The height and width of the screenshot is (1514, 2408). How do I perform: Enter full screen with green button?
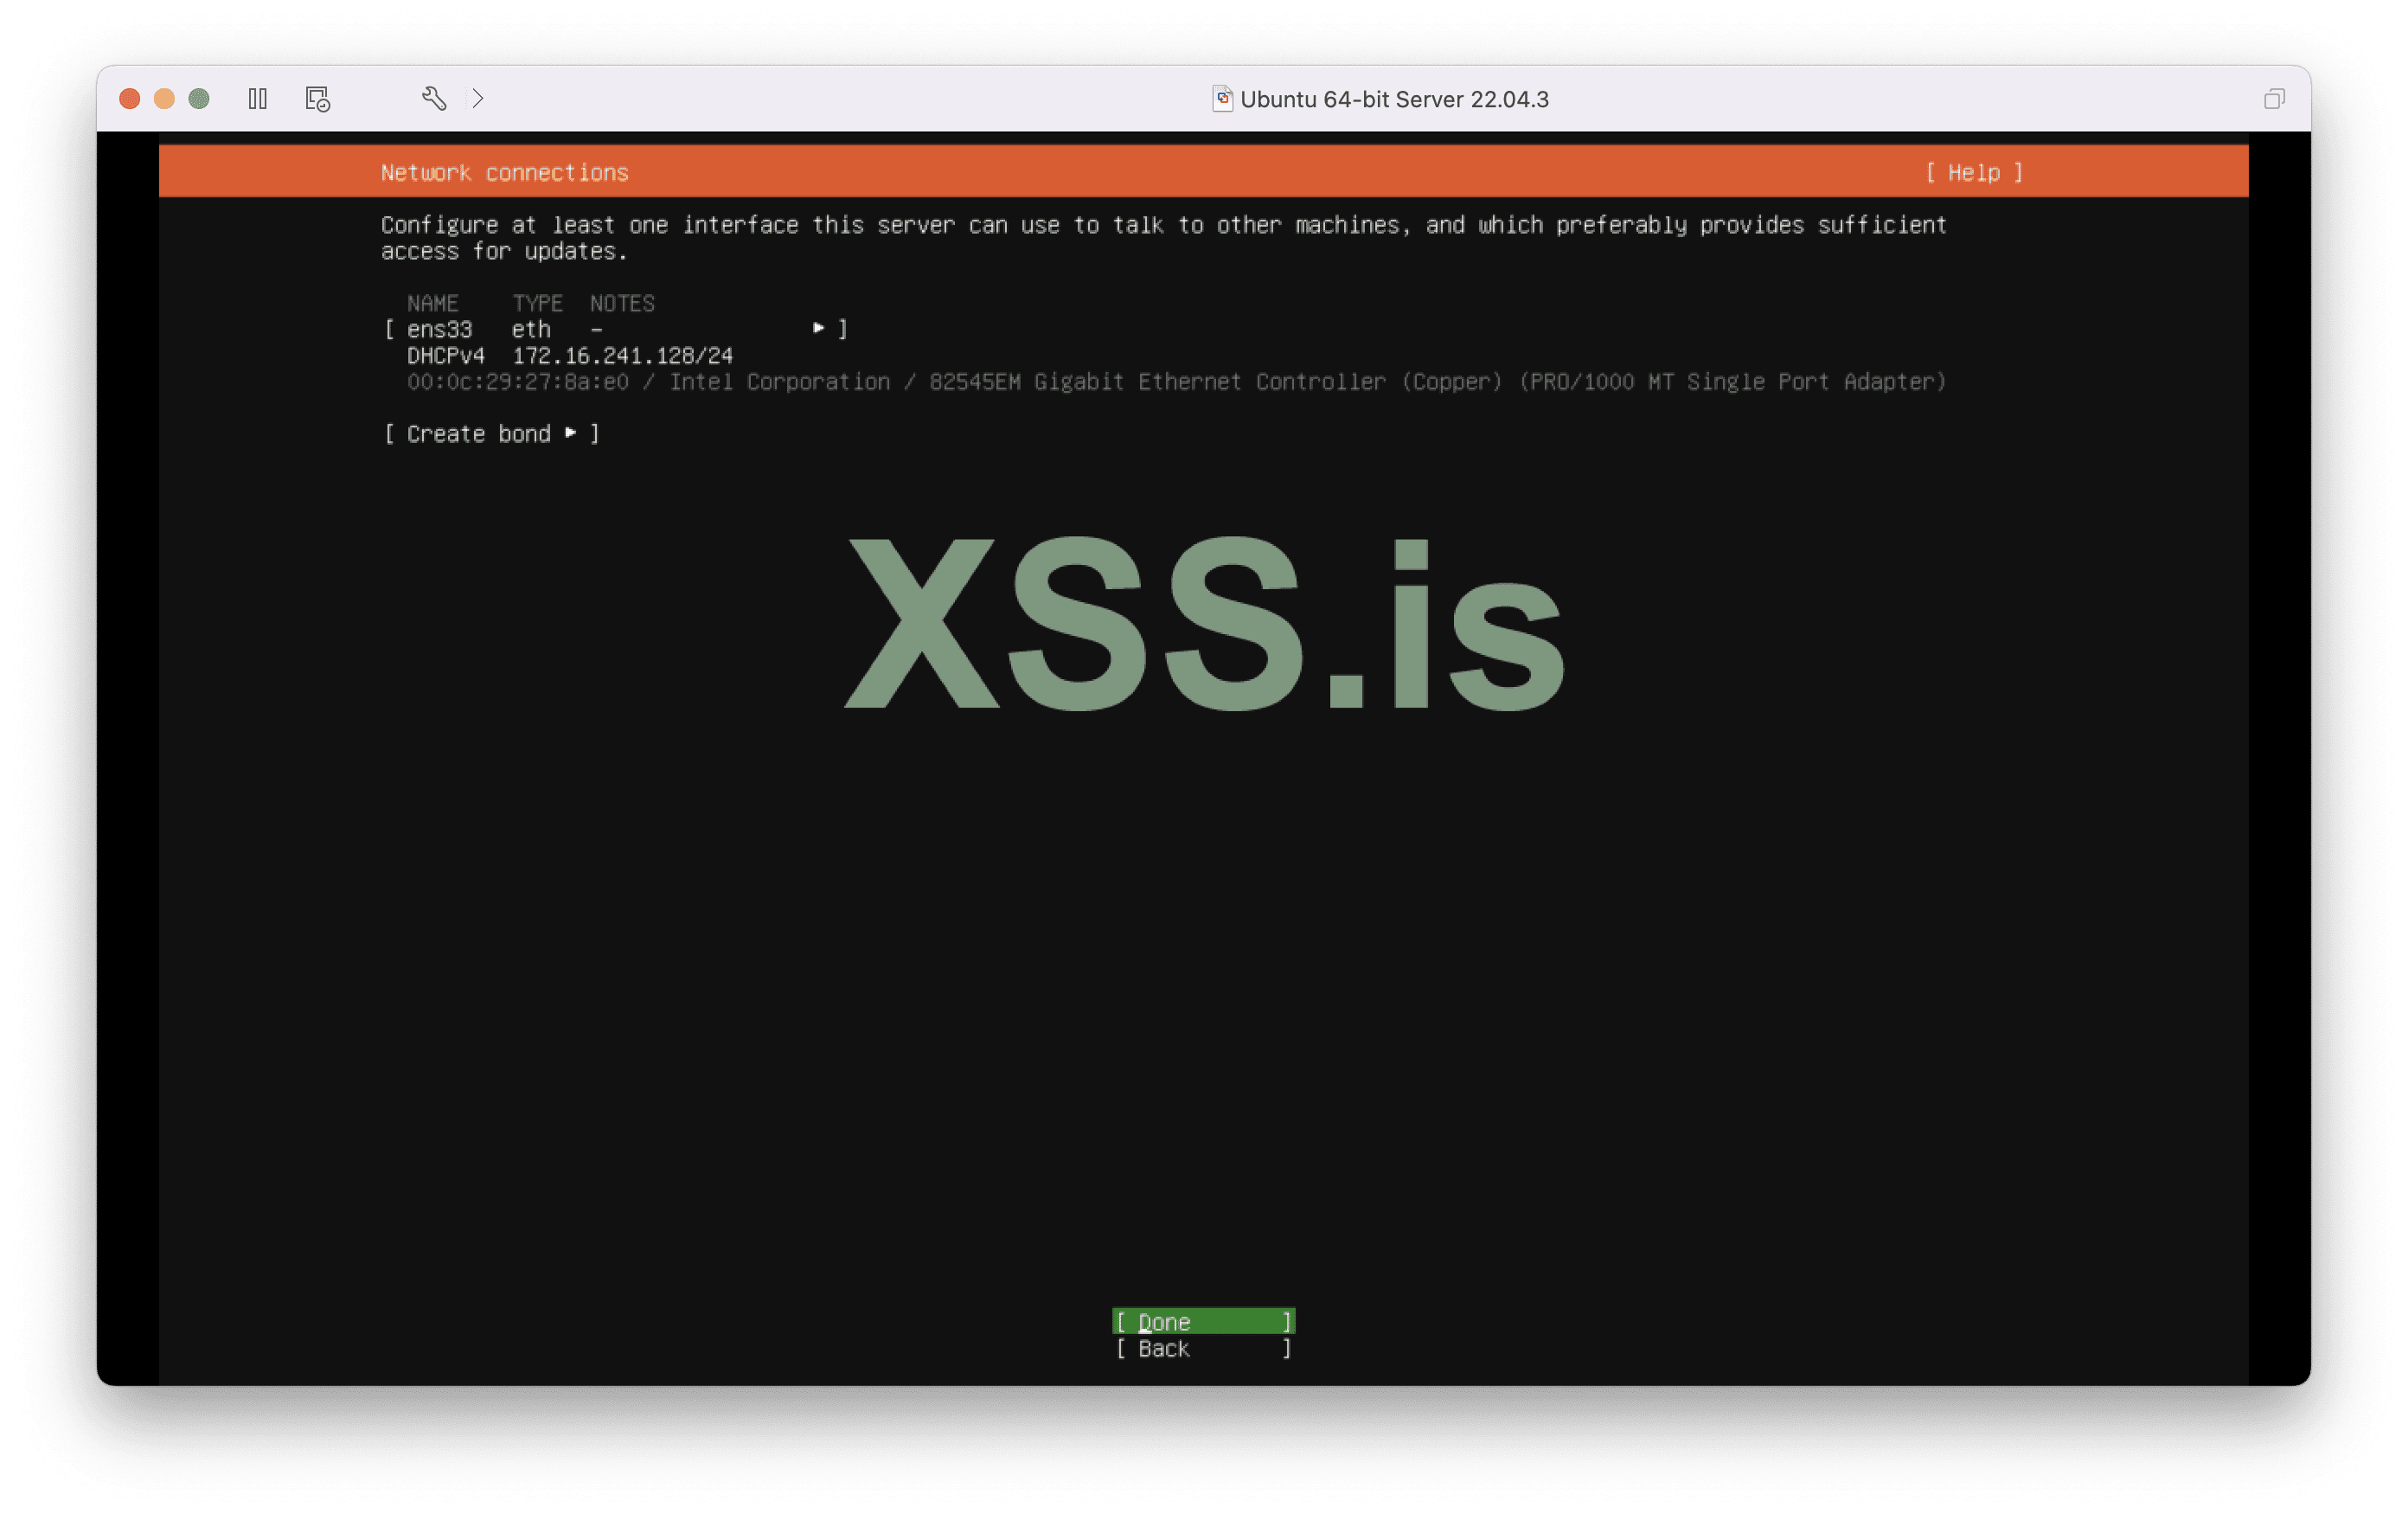click(x=199, y=99)
